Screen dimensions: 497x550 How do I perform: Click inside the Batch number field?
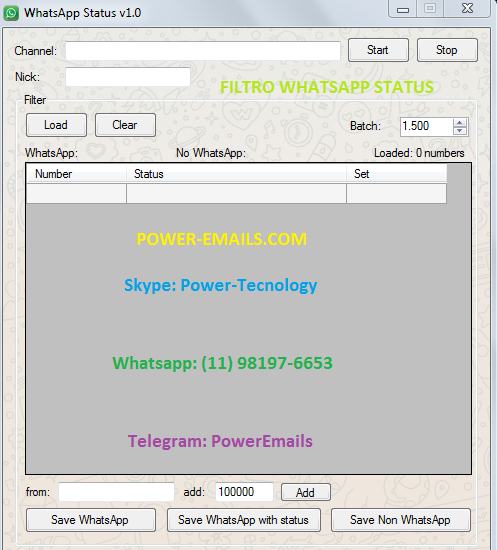pyautogui.click(x=427, y=127)
